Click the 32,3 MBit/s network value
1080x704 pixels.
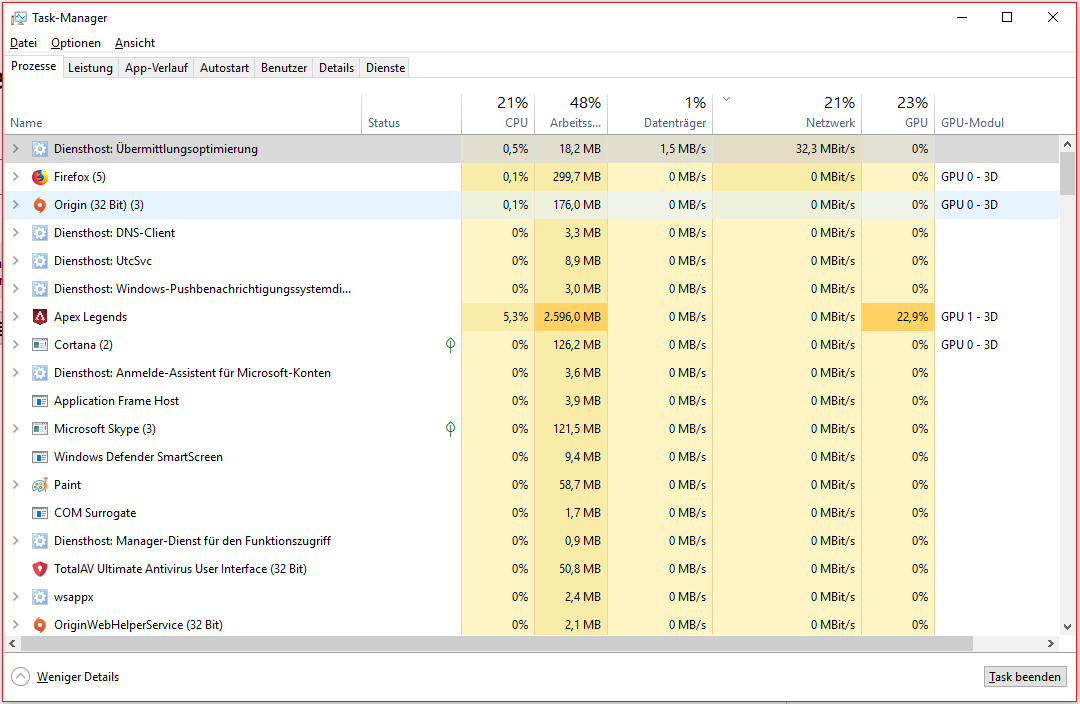(x=825, y=149)
